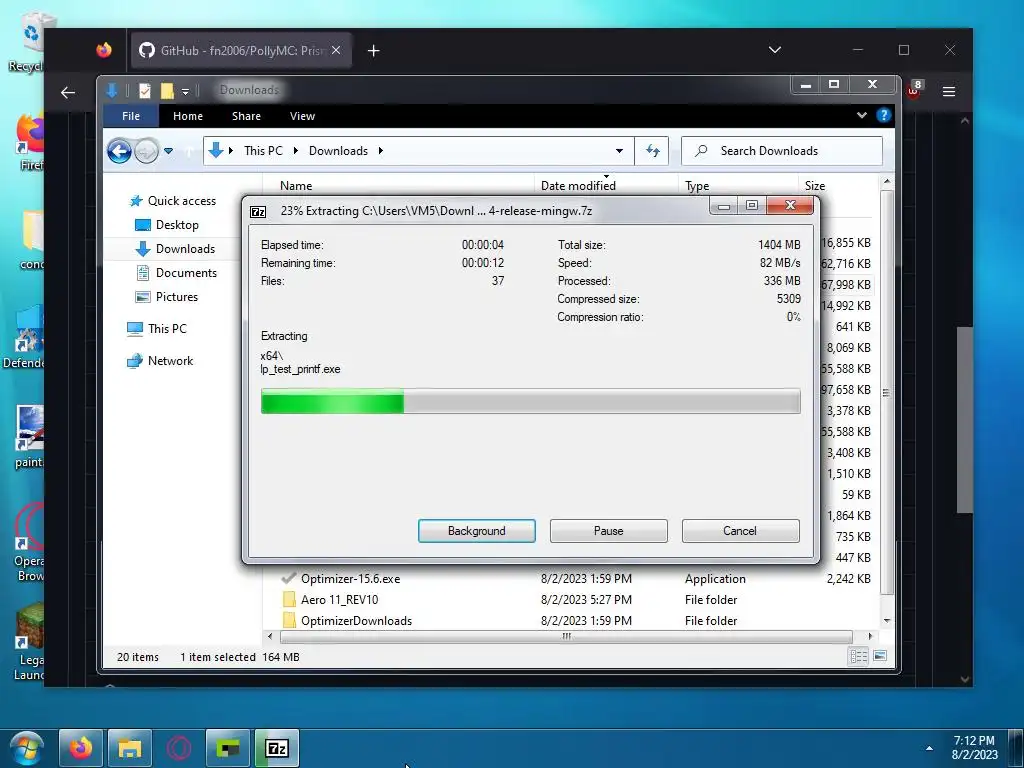This screenshot has height=768, width=1024.
Task: Click the Search Downloads field
Action: click(x=782, y=151)
